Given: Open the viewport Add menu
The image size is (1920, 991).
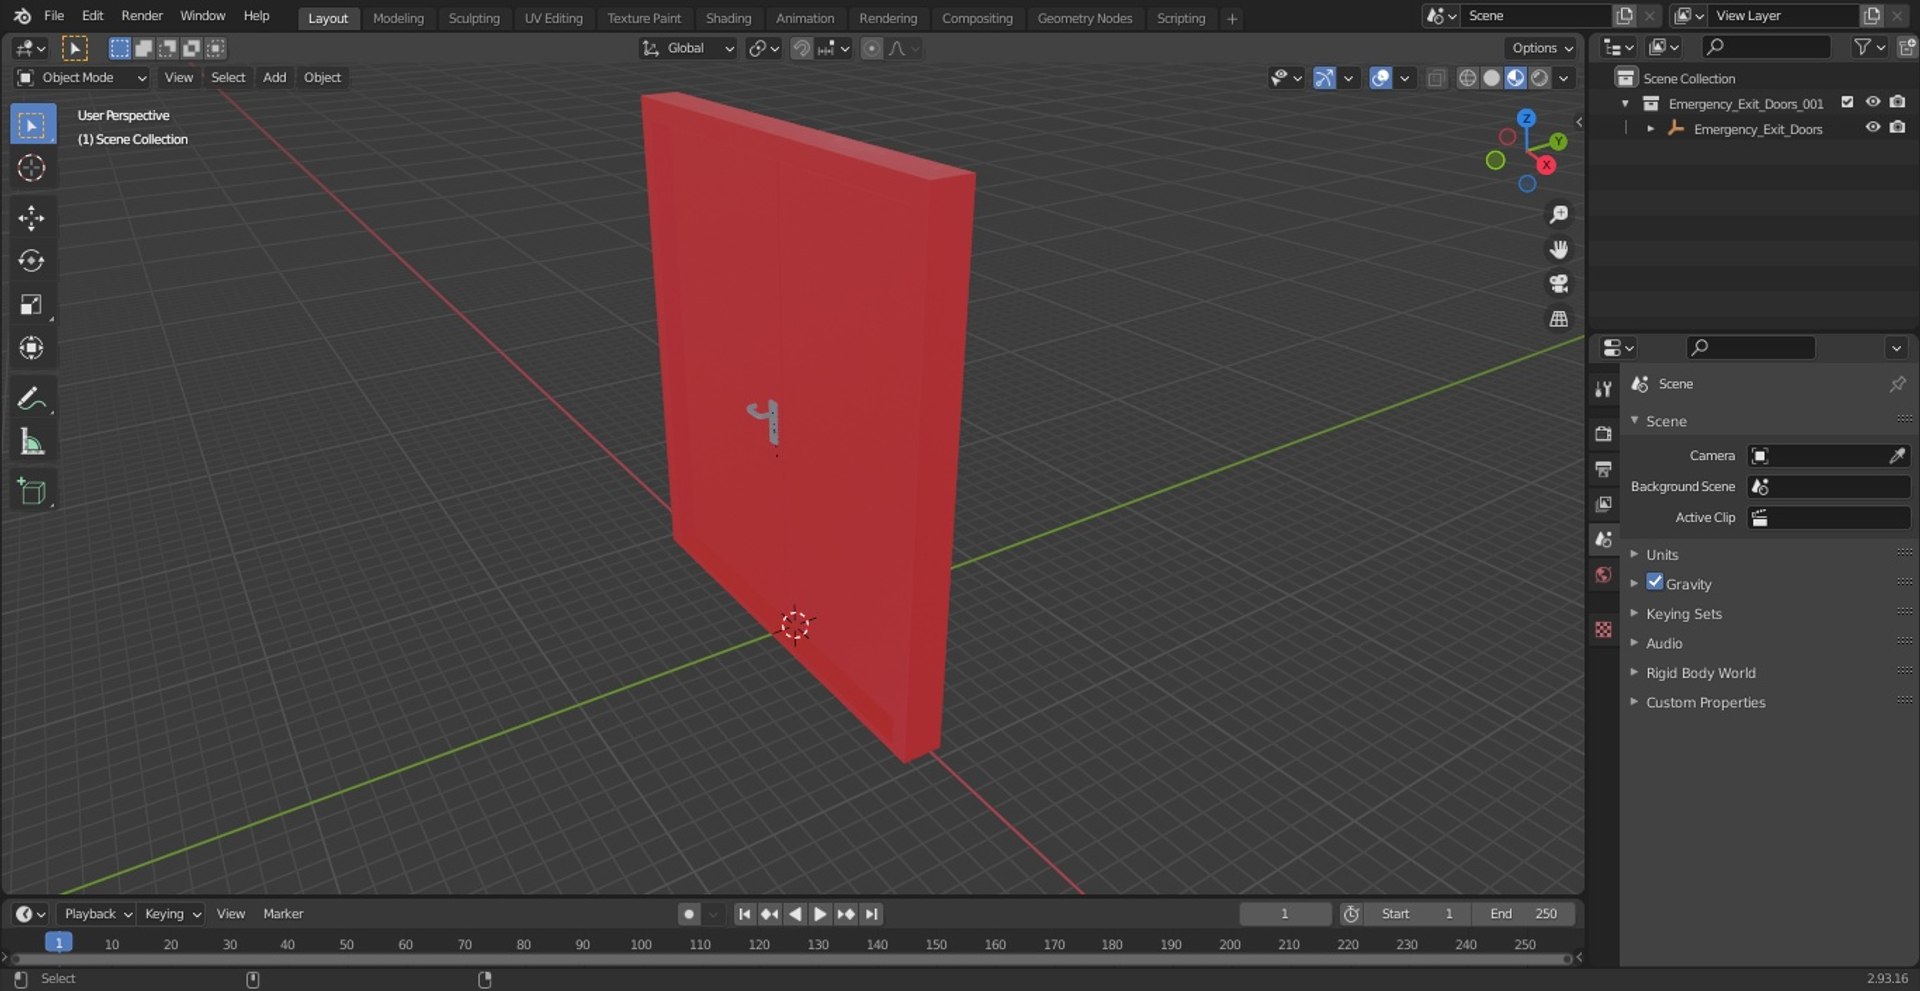Looking at the screenshot, I should pos(274,78).
